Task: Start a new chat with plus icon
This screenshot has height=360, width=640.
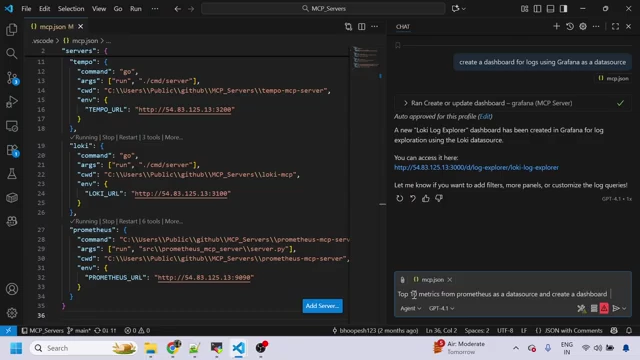Action: pos(556,27)
